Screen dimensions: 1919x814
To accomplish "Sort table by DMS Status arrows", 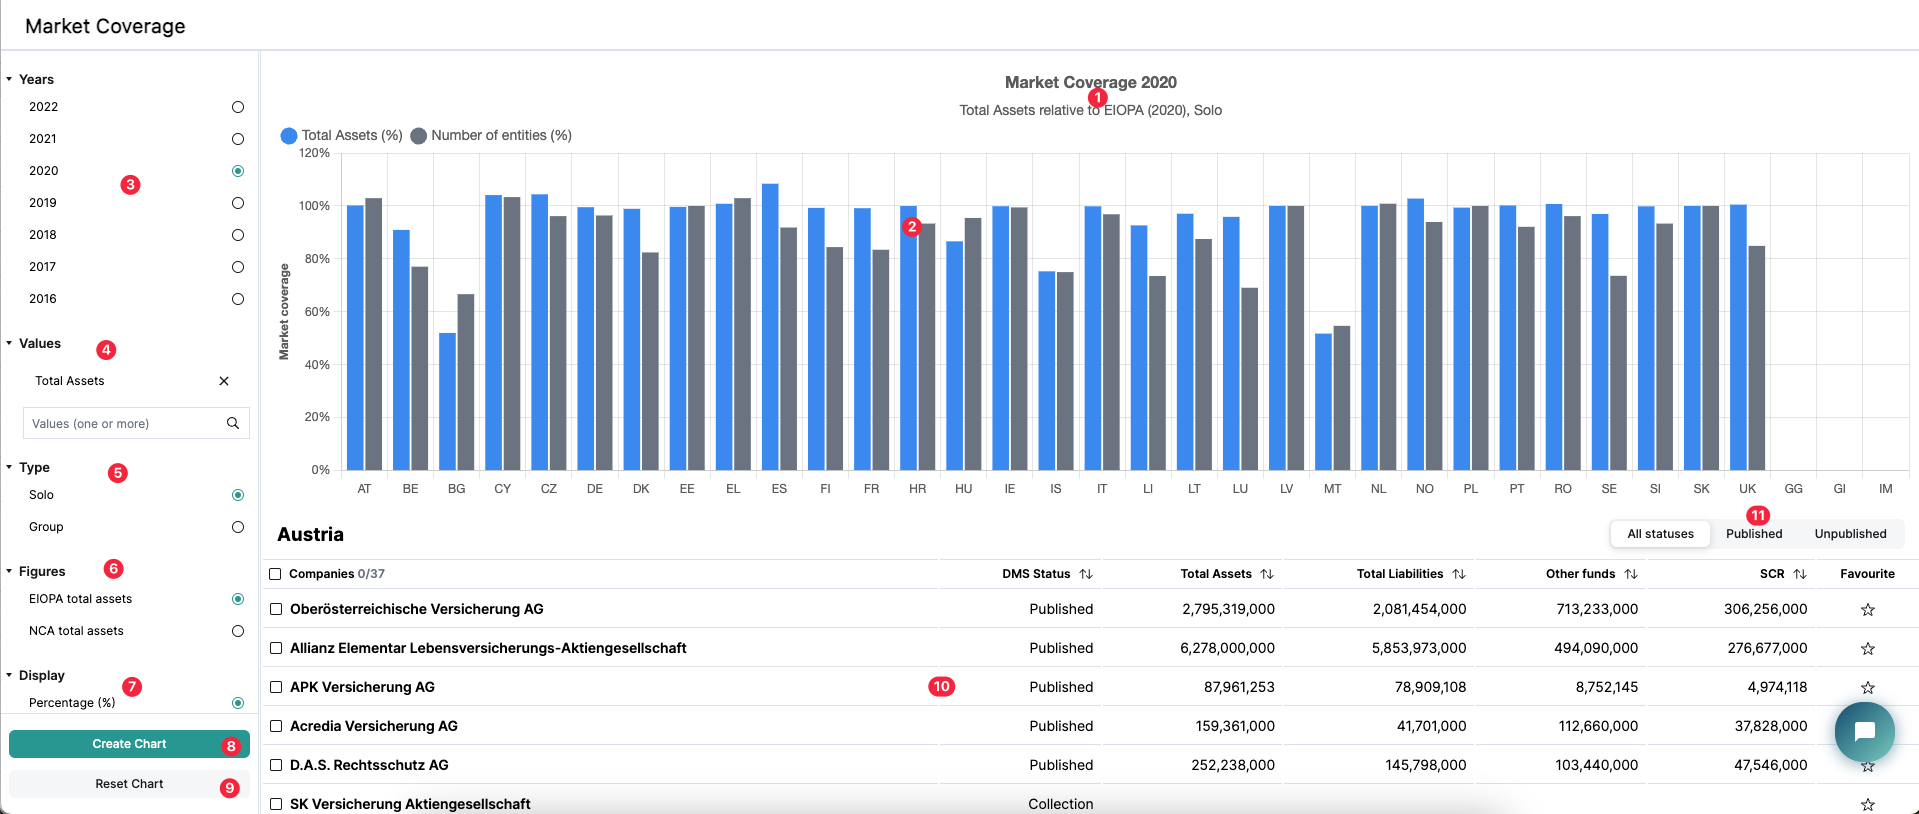I will [1086, 574].
